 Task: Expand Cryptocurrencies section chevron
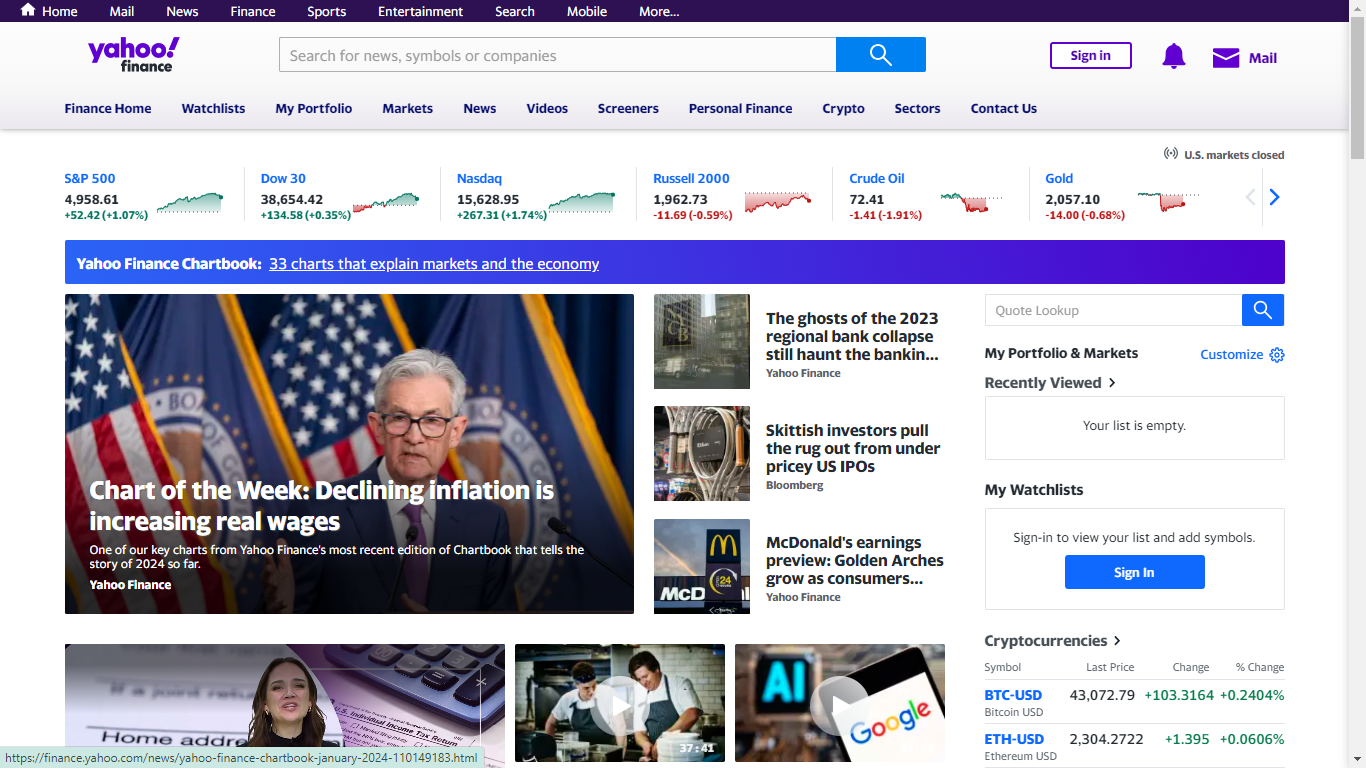pyautogui.click(x=1117, y=641)
